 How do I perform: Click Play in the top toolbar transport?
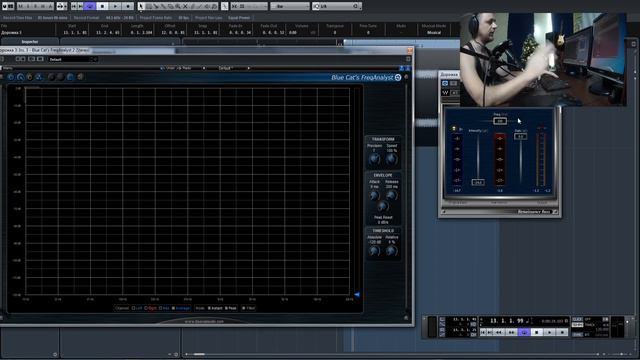coord(115,6)
